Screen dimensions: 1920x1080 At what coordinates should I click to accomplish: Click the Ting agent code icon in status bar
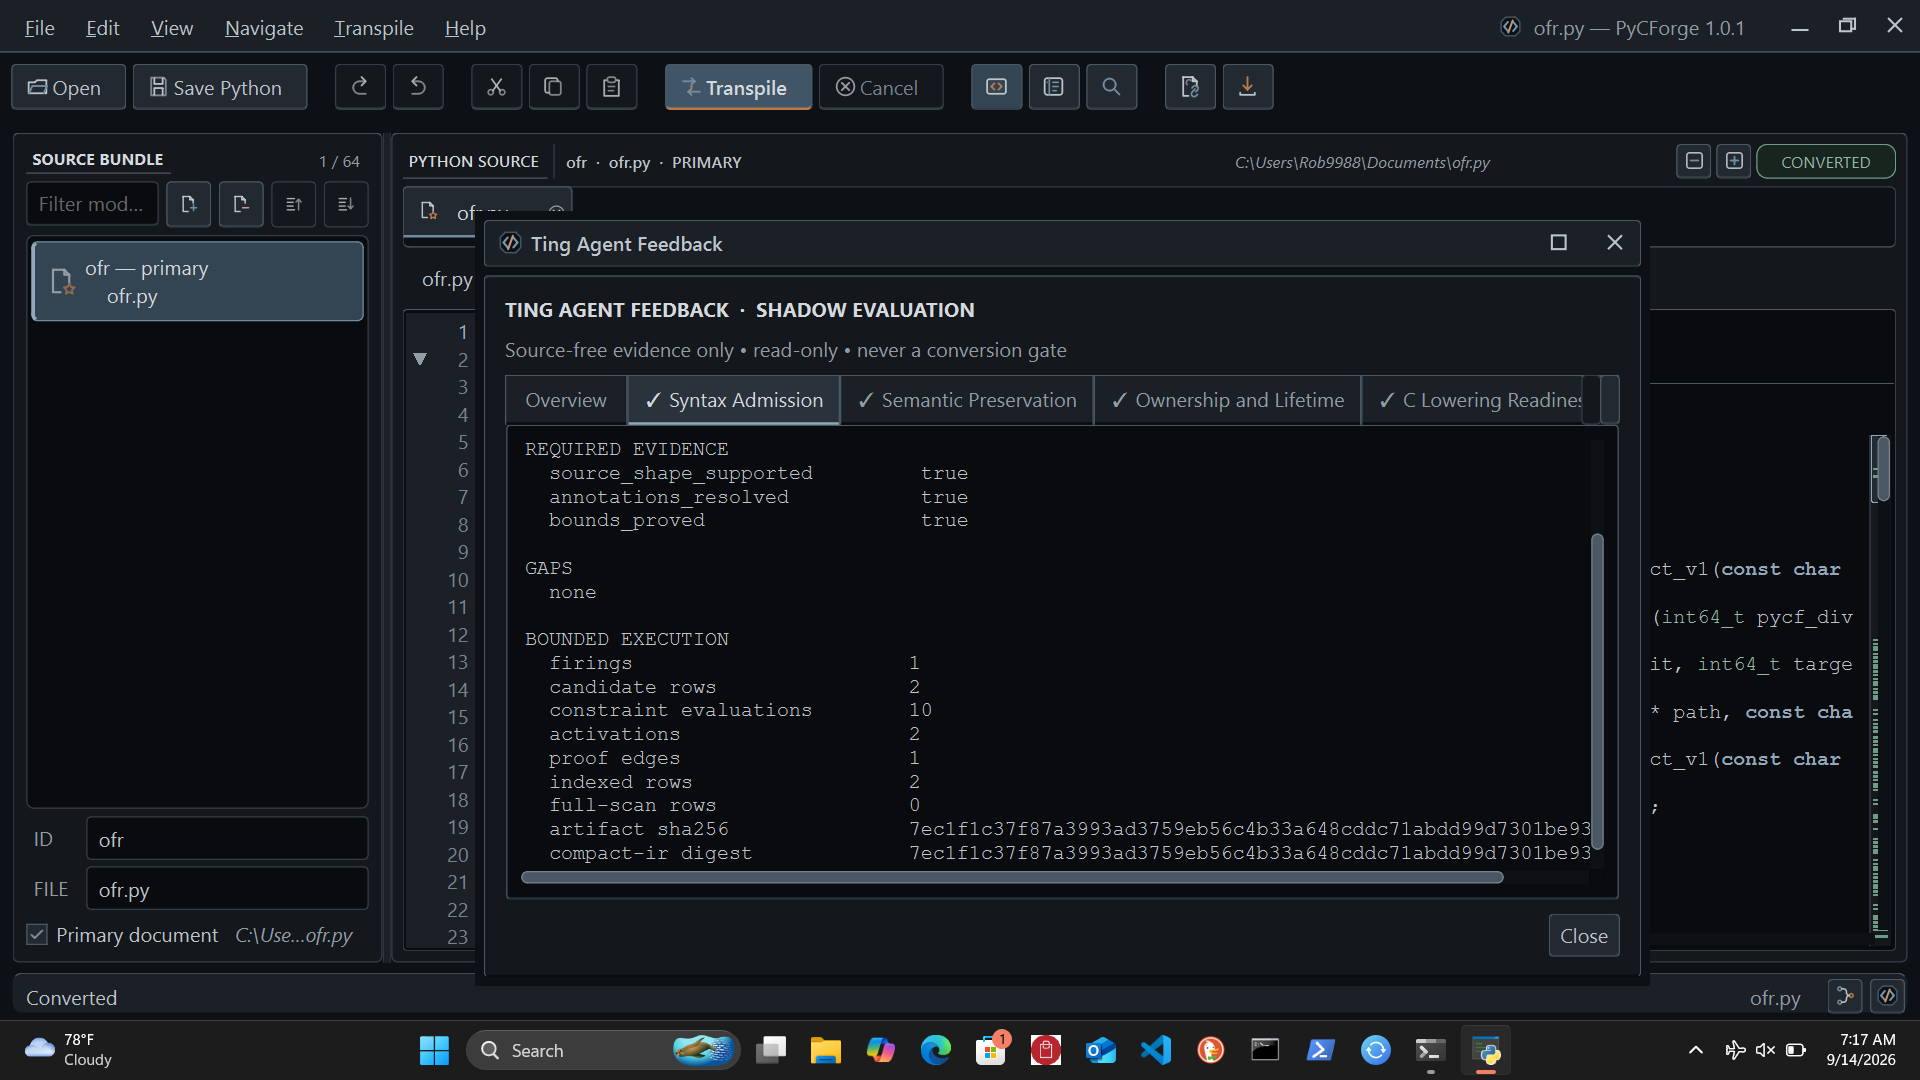coord(1887,996)
